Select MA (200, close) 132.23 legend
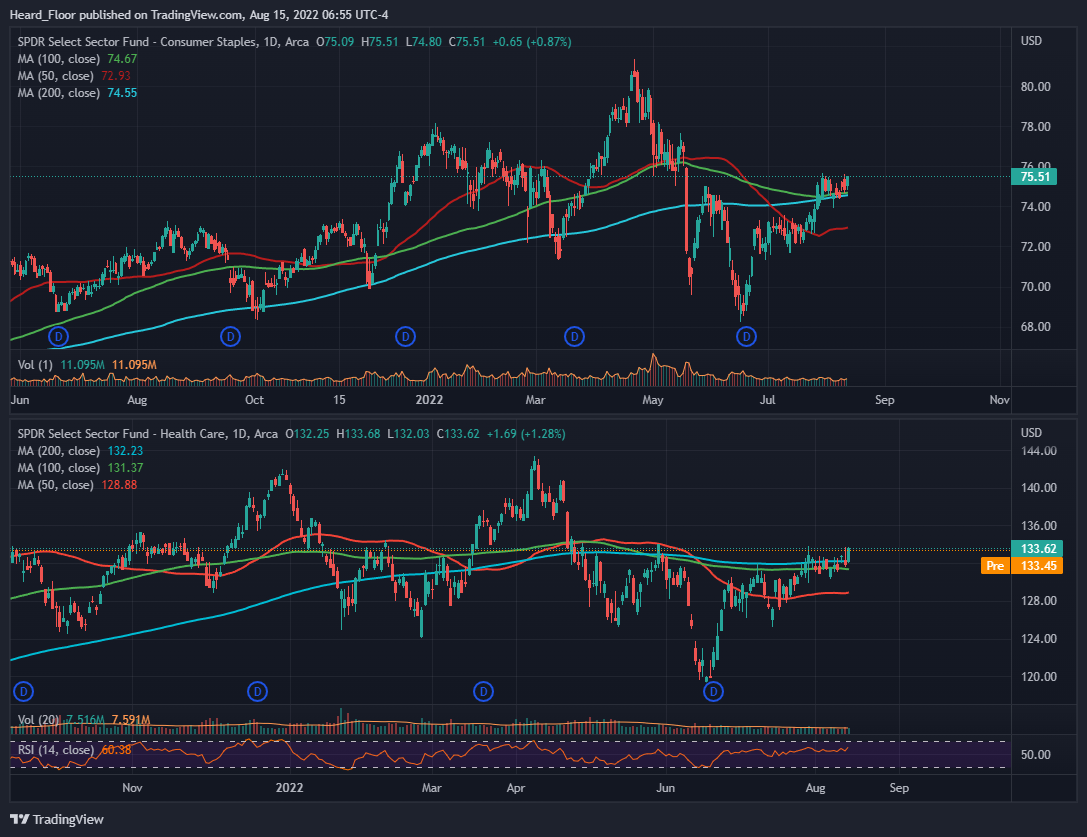This screenshot has height=837, width=1087. pos(80,451)
